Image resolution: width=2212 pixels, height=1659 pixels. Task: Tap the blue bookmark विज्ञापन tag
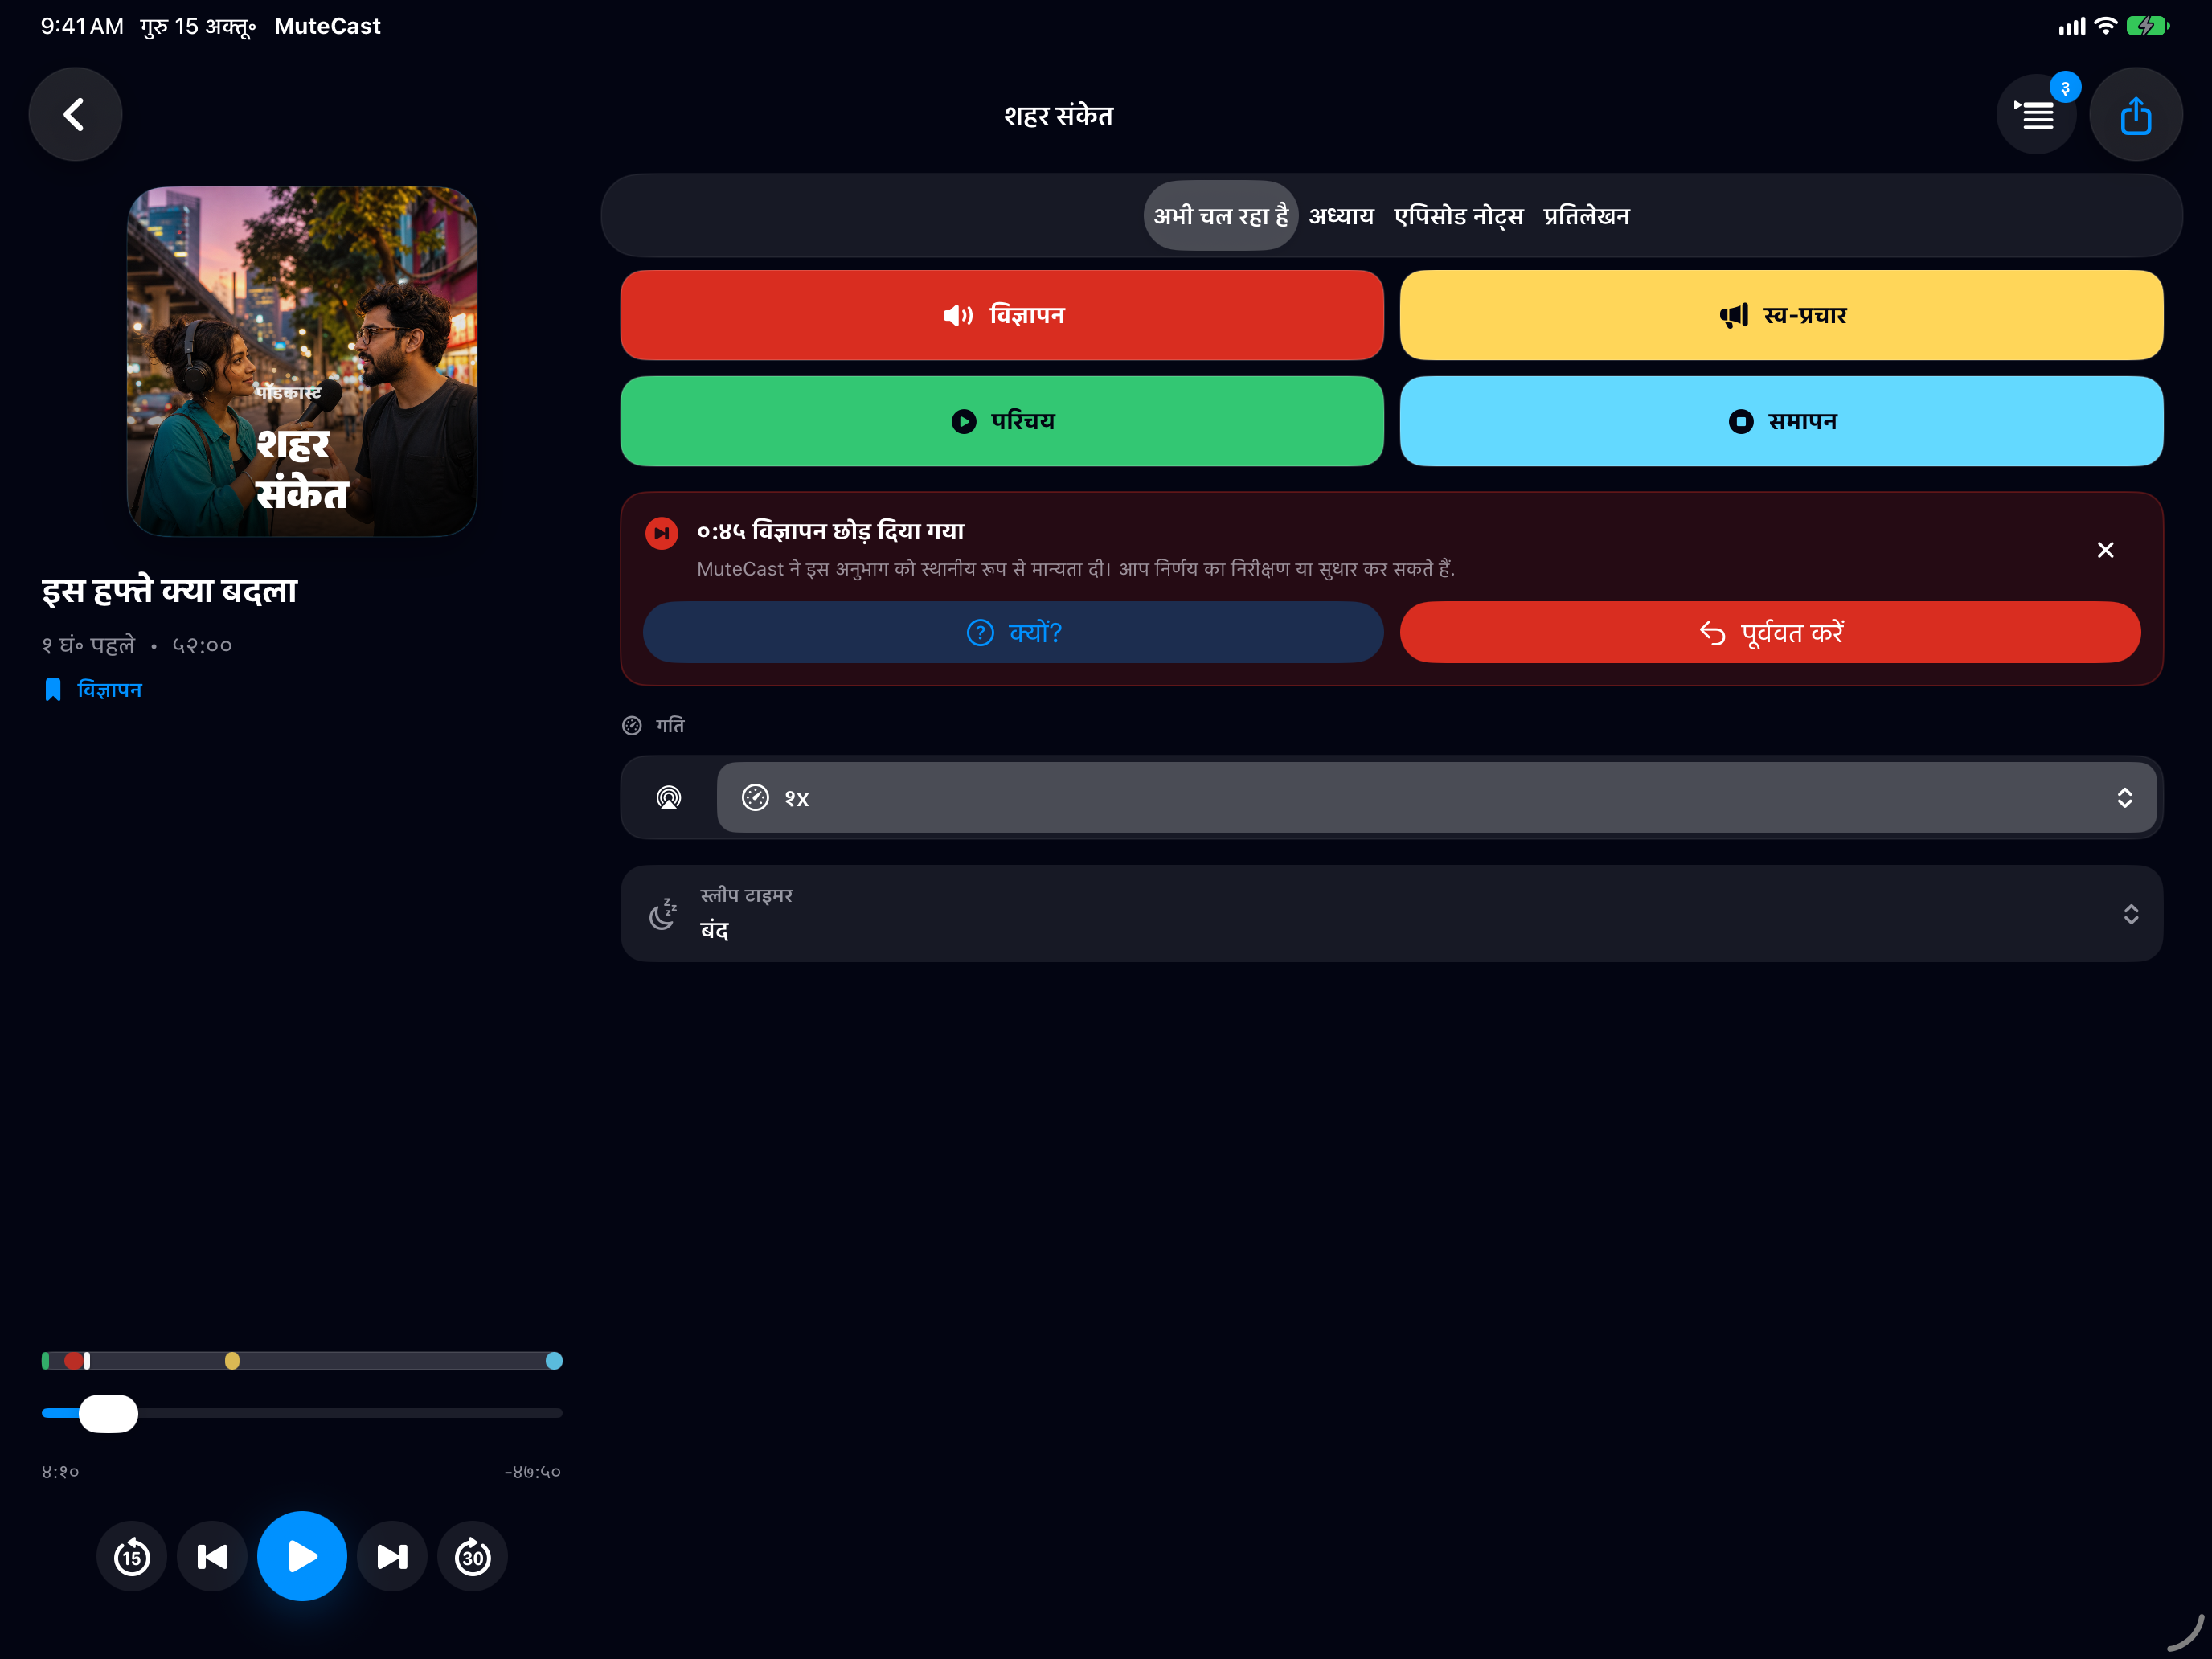pyautogui.click(x=93, y=690)
